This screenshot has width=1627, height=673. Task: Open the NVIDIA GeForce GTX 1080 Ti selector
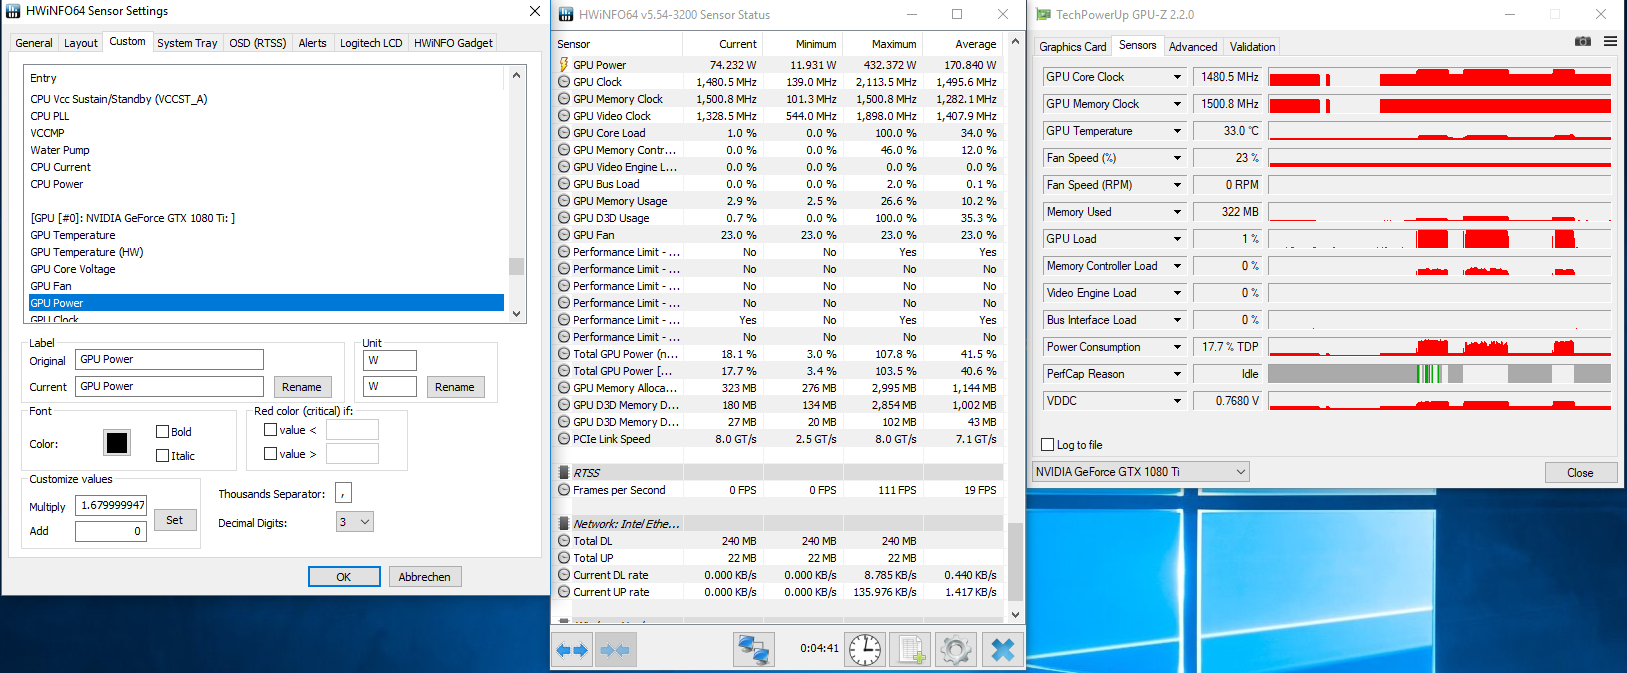tap(1141, 472)
